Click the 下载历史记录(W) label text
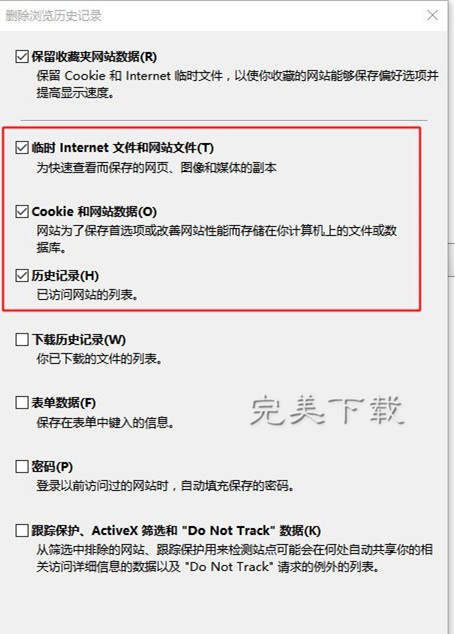Image resolution: width=455 pixels, height=634 pixels. [79, 340]
